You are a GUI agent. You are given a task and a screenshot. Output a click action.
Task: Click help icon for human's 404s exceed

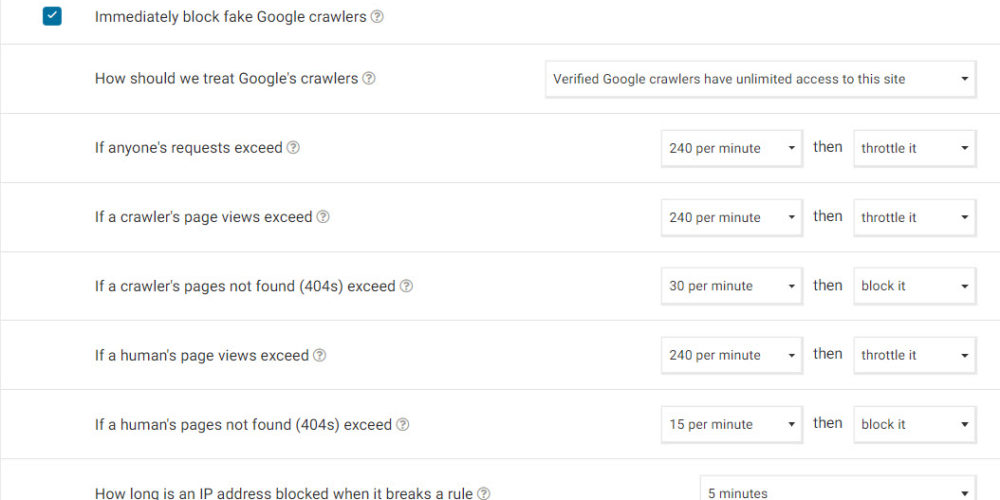click(x=402, y=425)
